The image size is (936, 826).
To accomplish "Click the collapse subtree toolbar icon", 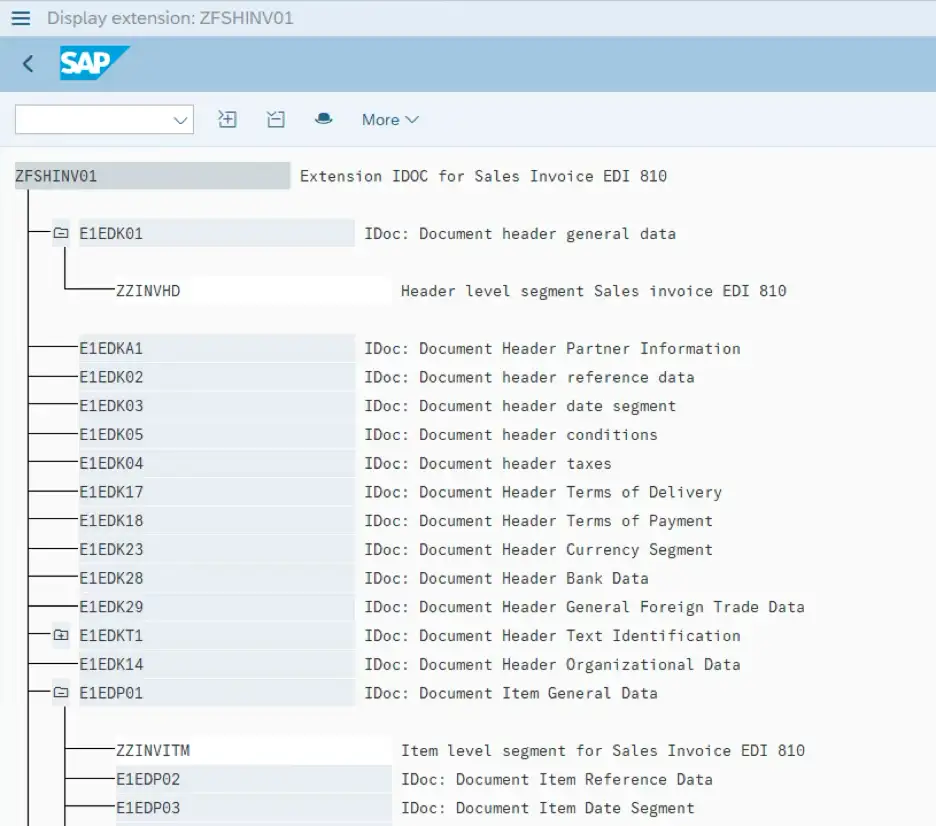I will 276,119.
